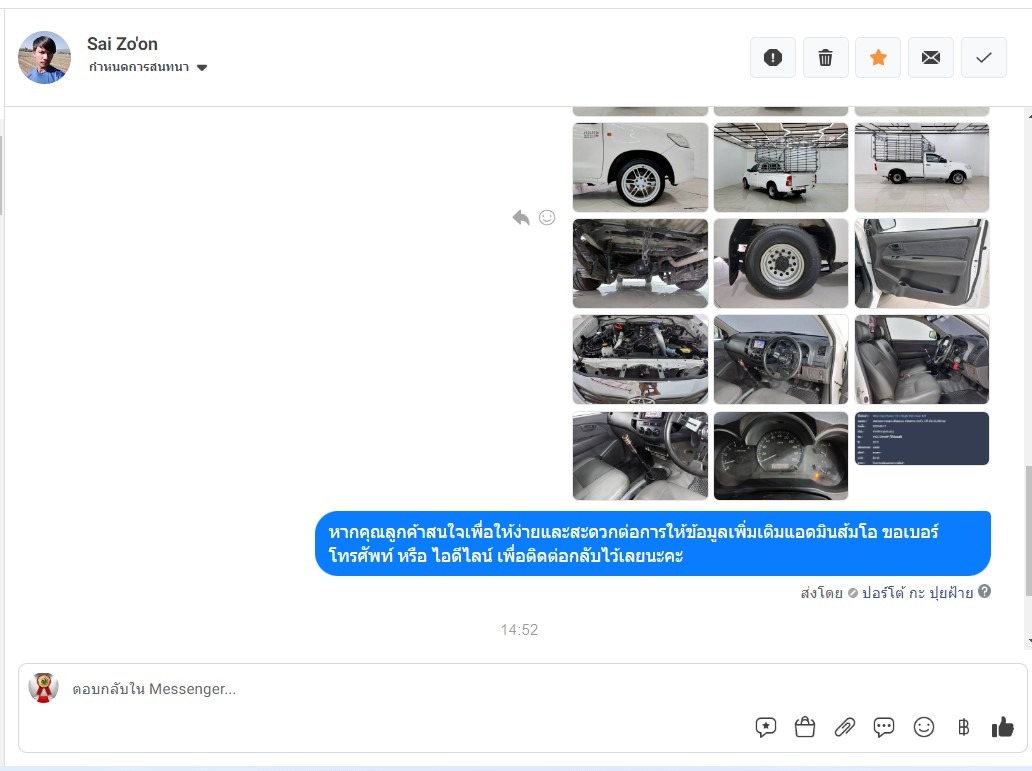1032x771 pixels.
Task: Mark conversation unread with envelope icon
Action: point(931,58)
